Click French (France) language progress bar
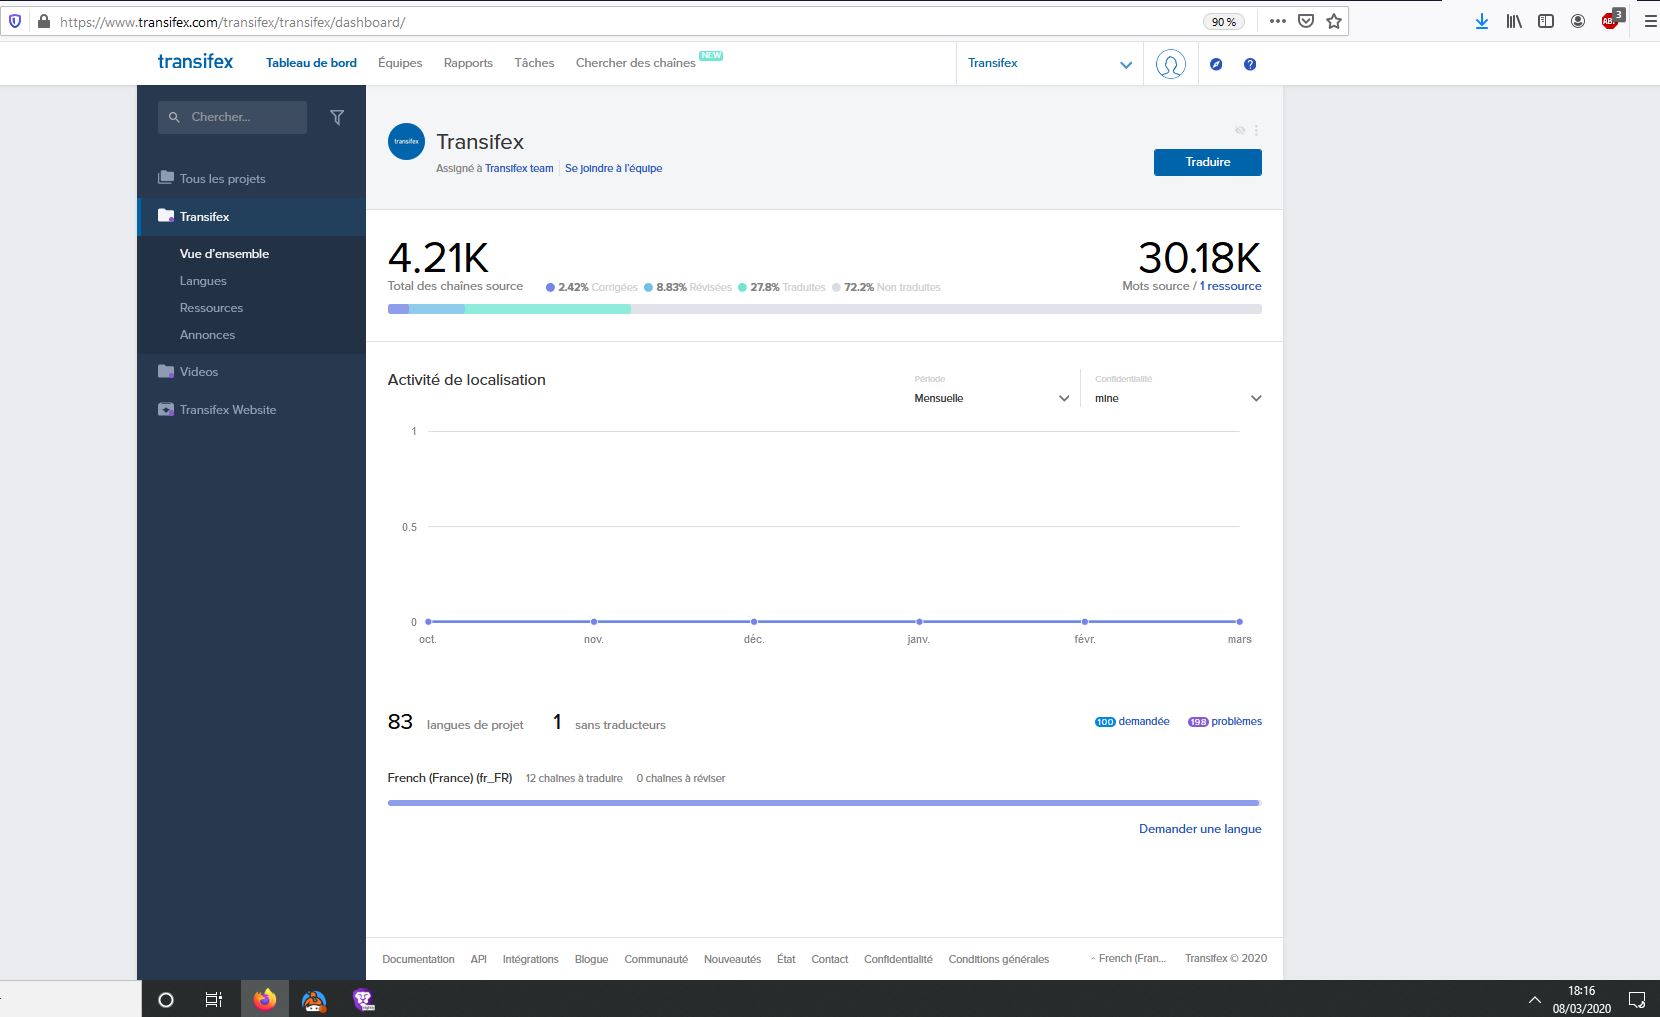Screen dimensions: 1660x1017 (824, 802)
